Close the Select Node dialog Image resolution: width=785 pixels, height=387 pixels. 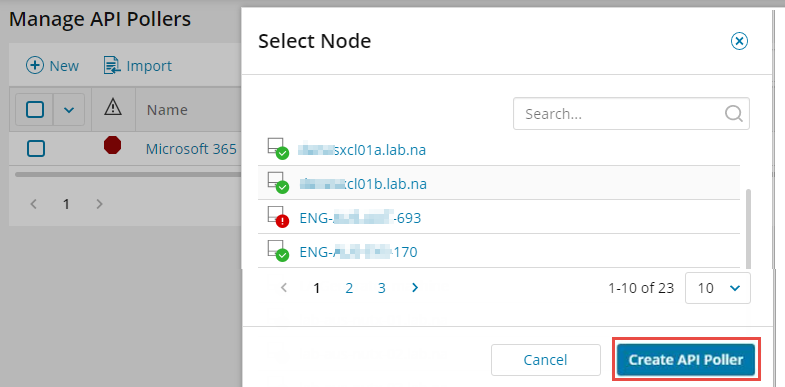click(739, 41)
